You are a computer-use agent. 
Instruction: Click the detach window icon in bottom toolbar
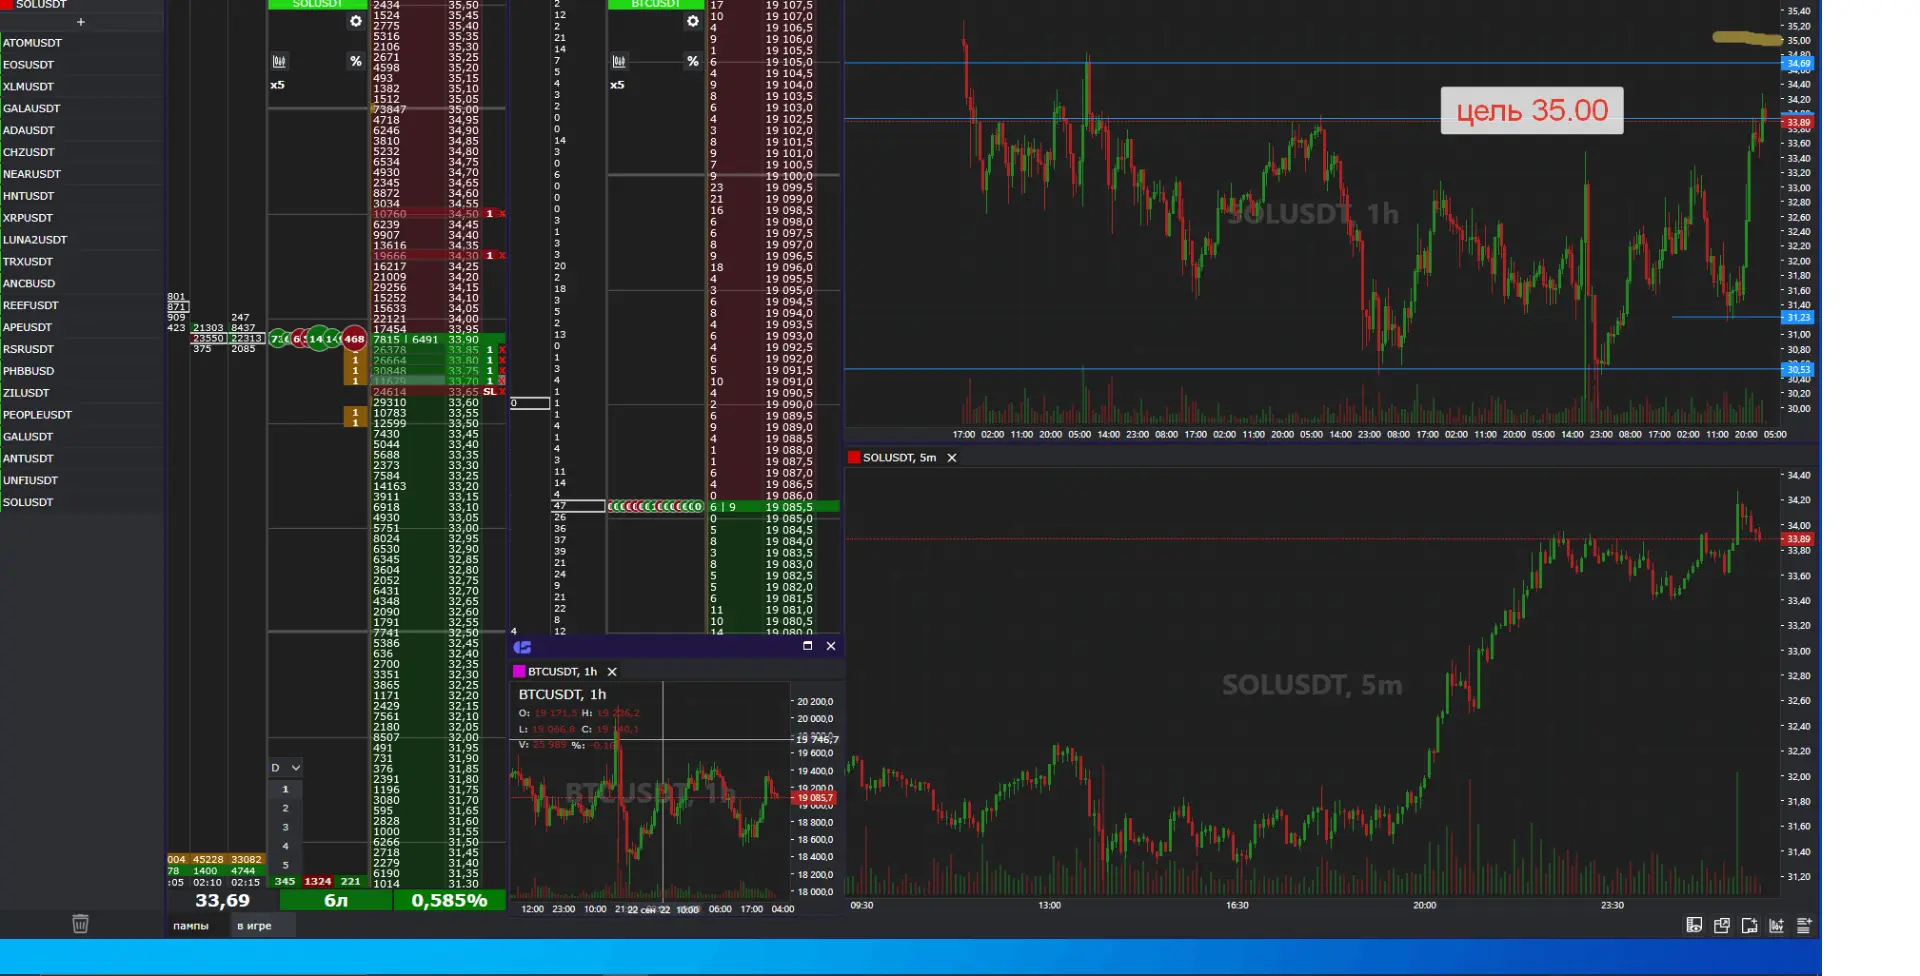click(x=1722, y=926)
